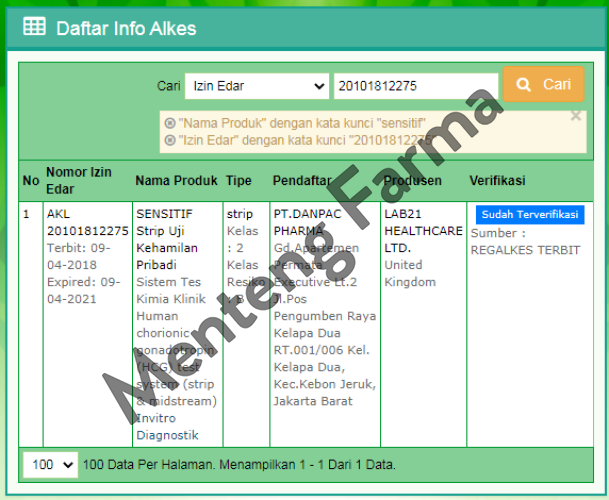Click the Sumber : REGALKES TERBIT text
Image resolution: width=609 pixels, height=500 pixels.
(525, 241)
